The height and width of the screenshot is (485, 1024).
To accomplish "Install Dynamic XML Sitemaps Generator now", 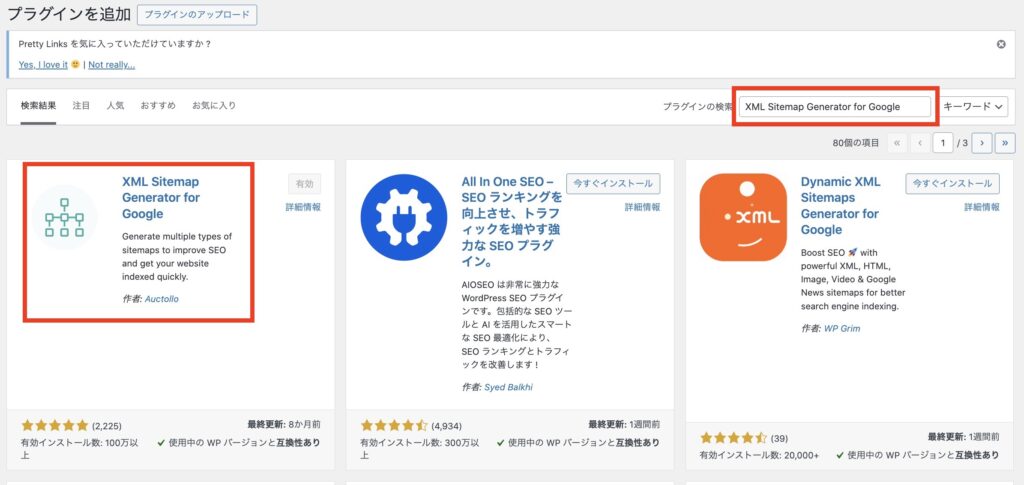I will pyautogui.click(x=952, y=184).
